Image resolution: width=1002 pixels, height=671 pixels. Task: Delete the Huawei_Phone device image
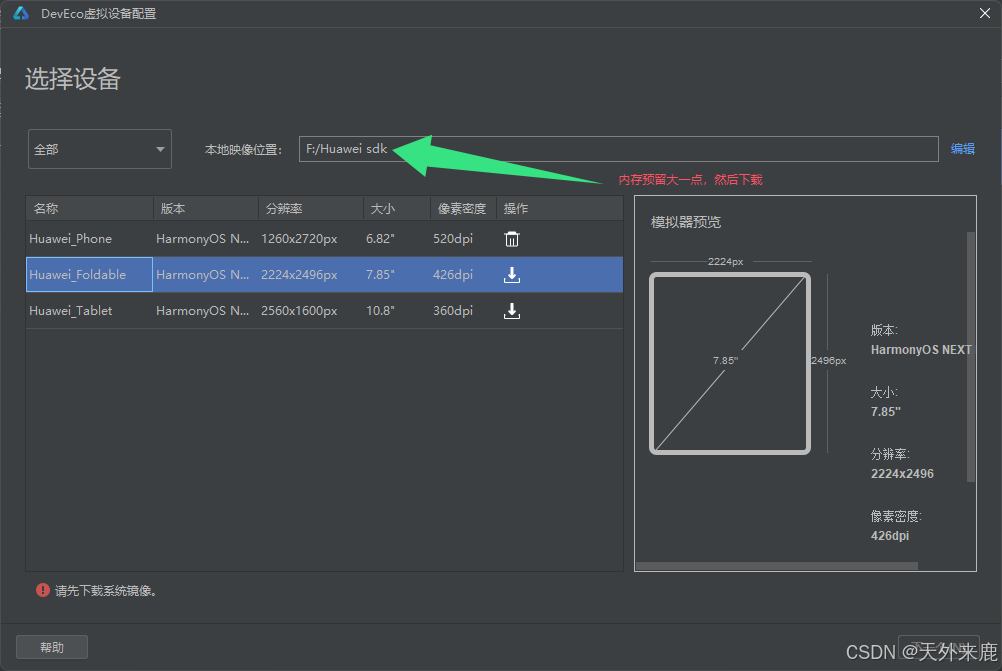point(512,239)
